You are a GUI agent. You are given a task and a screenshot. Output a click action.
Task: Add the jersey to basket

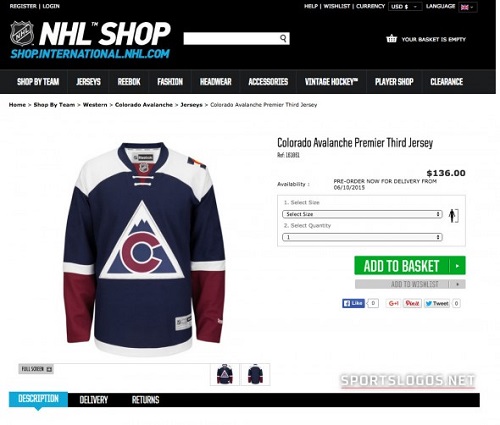tap(410, 266)
